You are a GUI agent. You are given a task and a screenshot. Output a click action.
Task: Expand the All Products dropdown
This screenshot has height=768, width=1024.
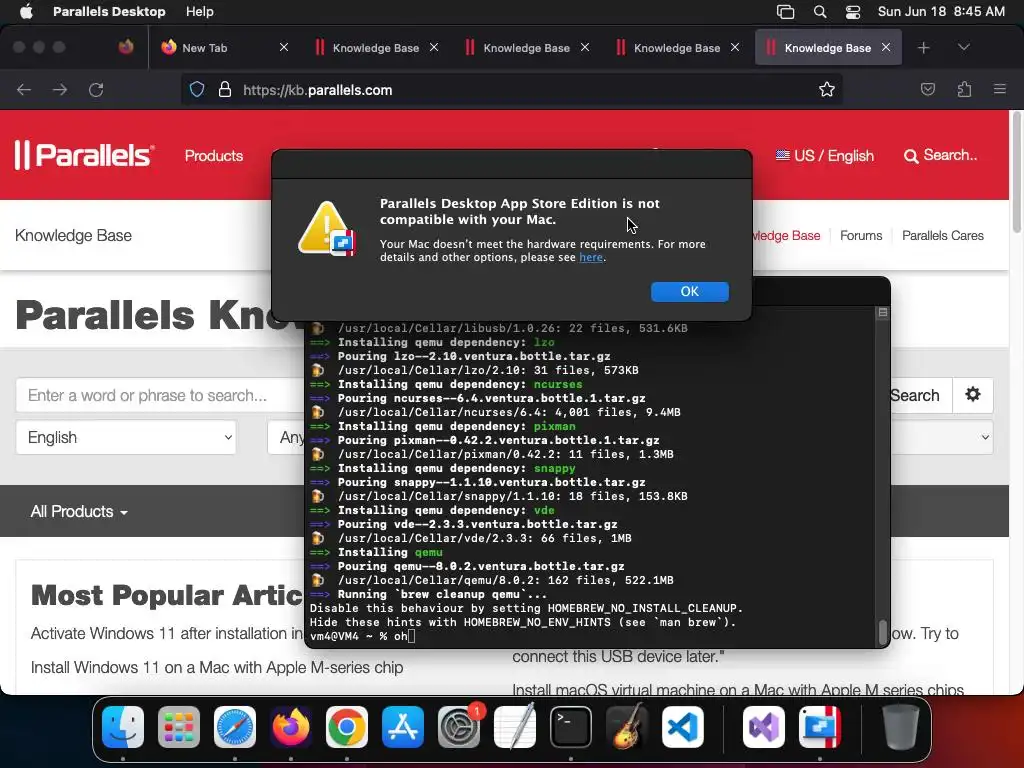[79, 511]
